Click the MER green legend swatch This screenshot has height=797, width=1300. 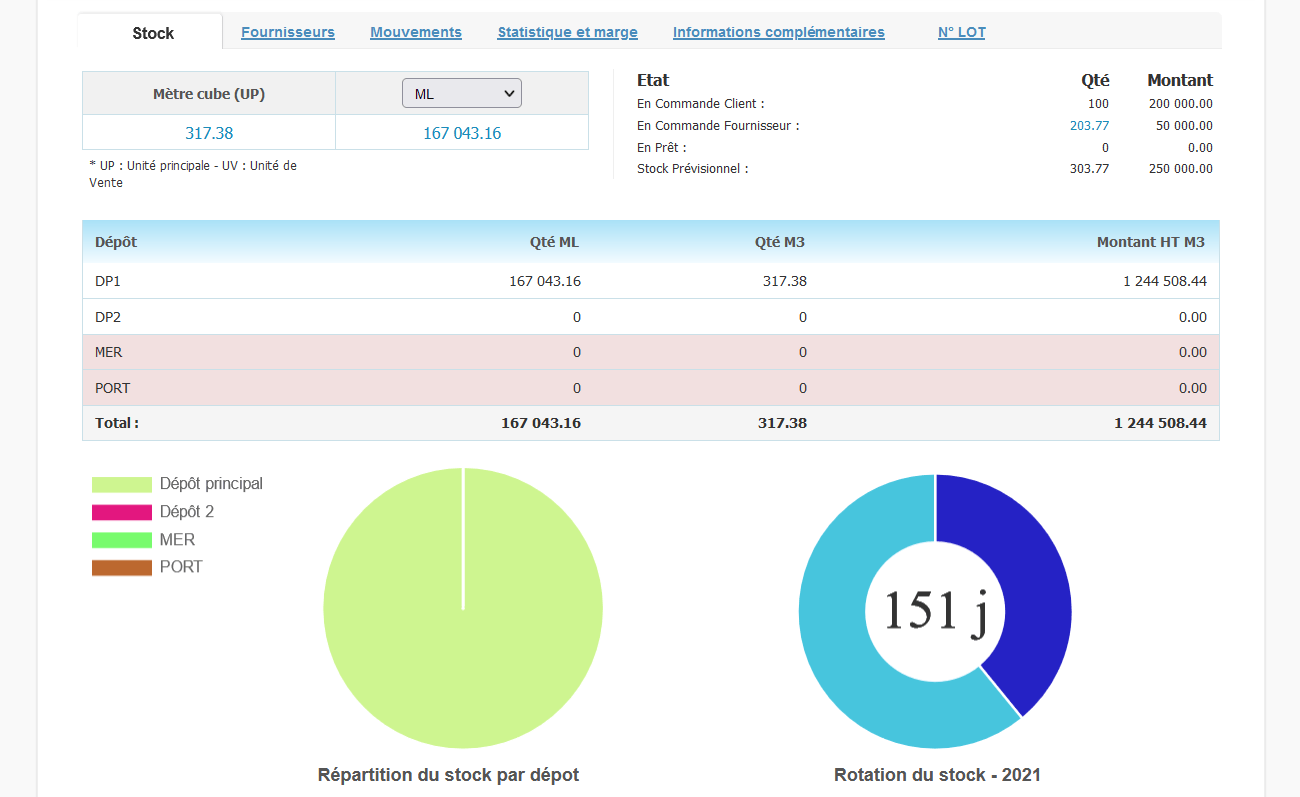point(121,540)
